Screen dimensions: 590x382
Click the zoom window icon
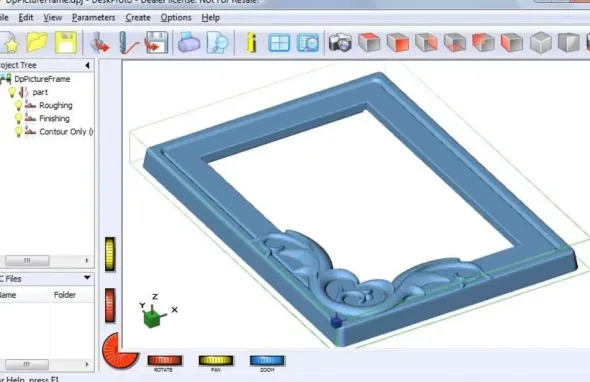coord(308,43)
